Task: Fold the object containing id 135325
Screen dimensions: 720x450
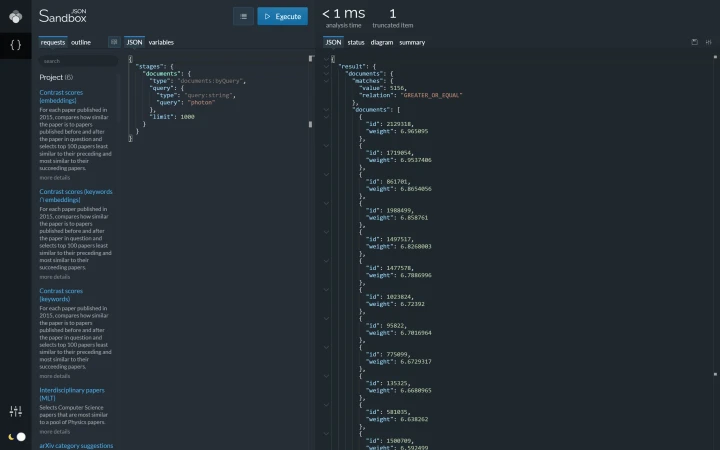Action: [326, 376]
